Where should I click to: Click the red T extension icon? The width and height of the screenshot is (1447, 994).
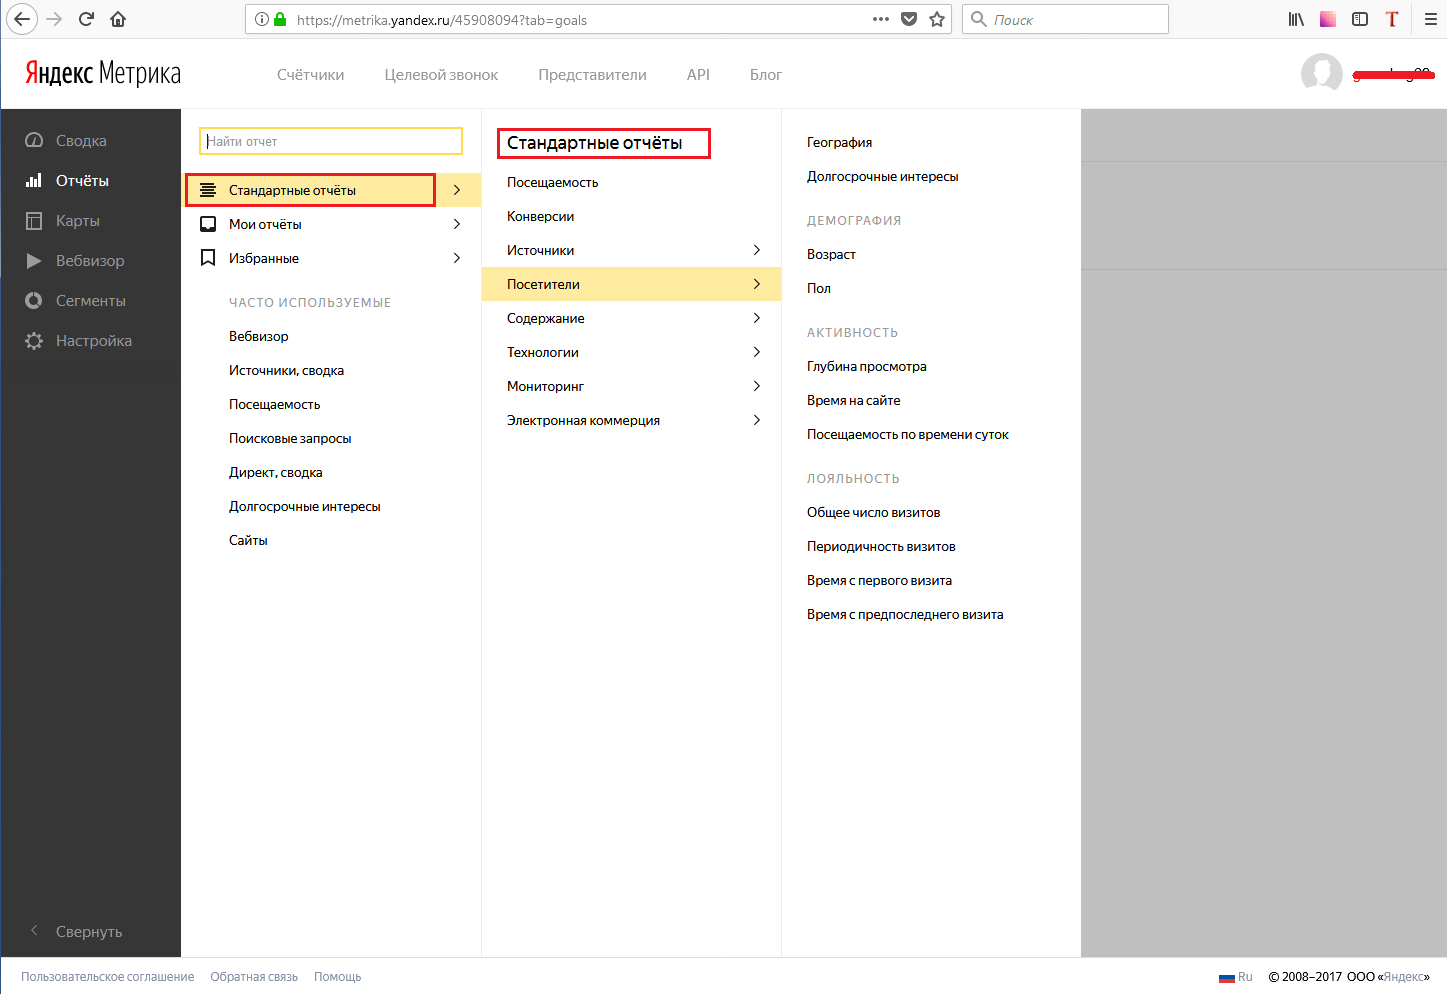[x=1392, y=19]
